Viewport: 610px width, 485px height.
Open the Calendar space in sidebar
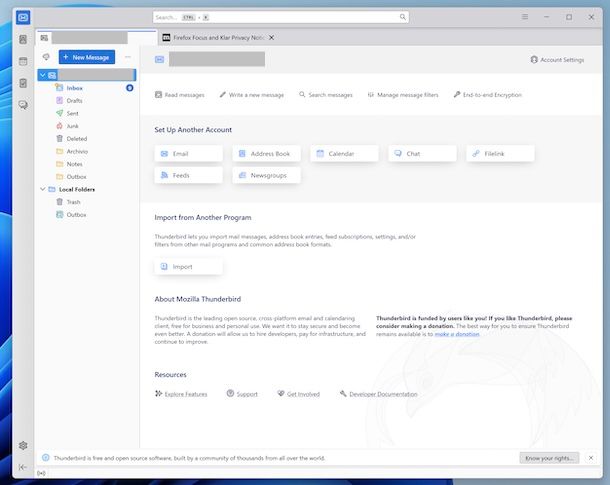pyautogui.click(x=23, y=61)
